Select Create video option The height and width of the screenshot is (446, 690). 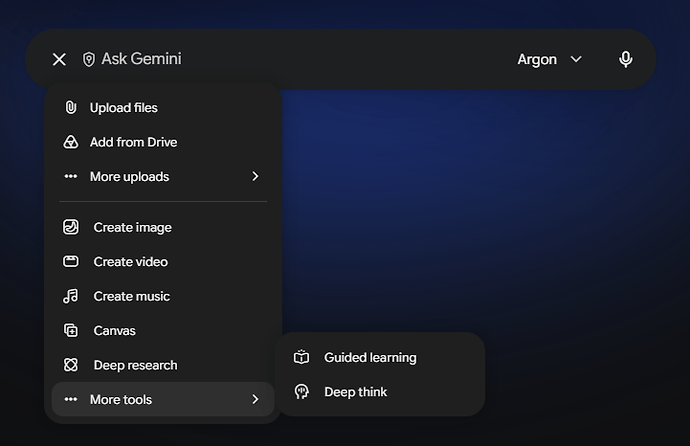click(x=163, y=262)
